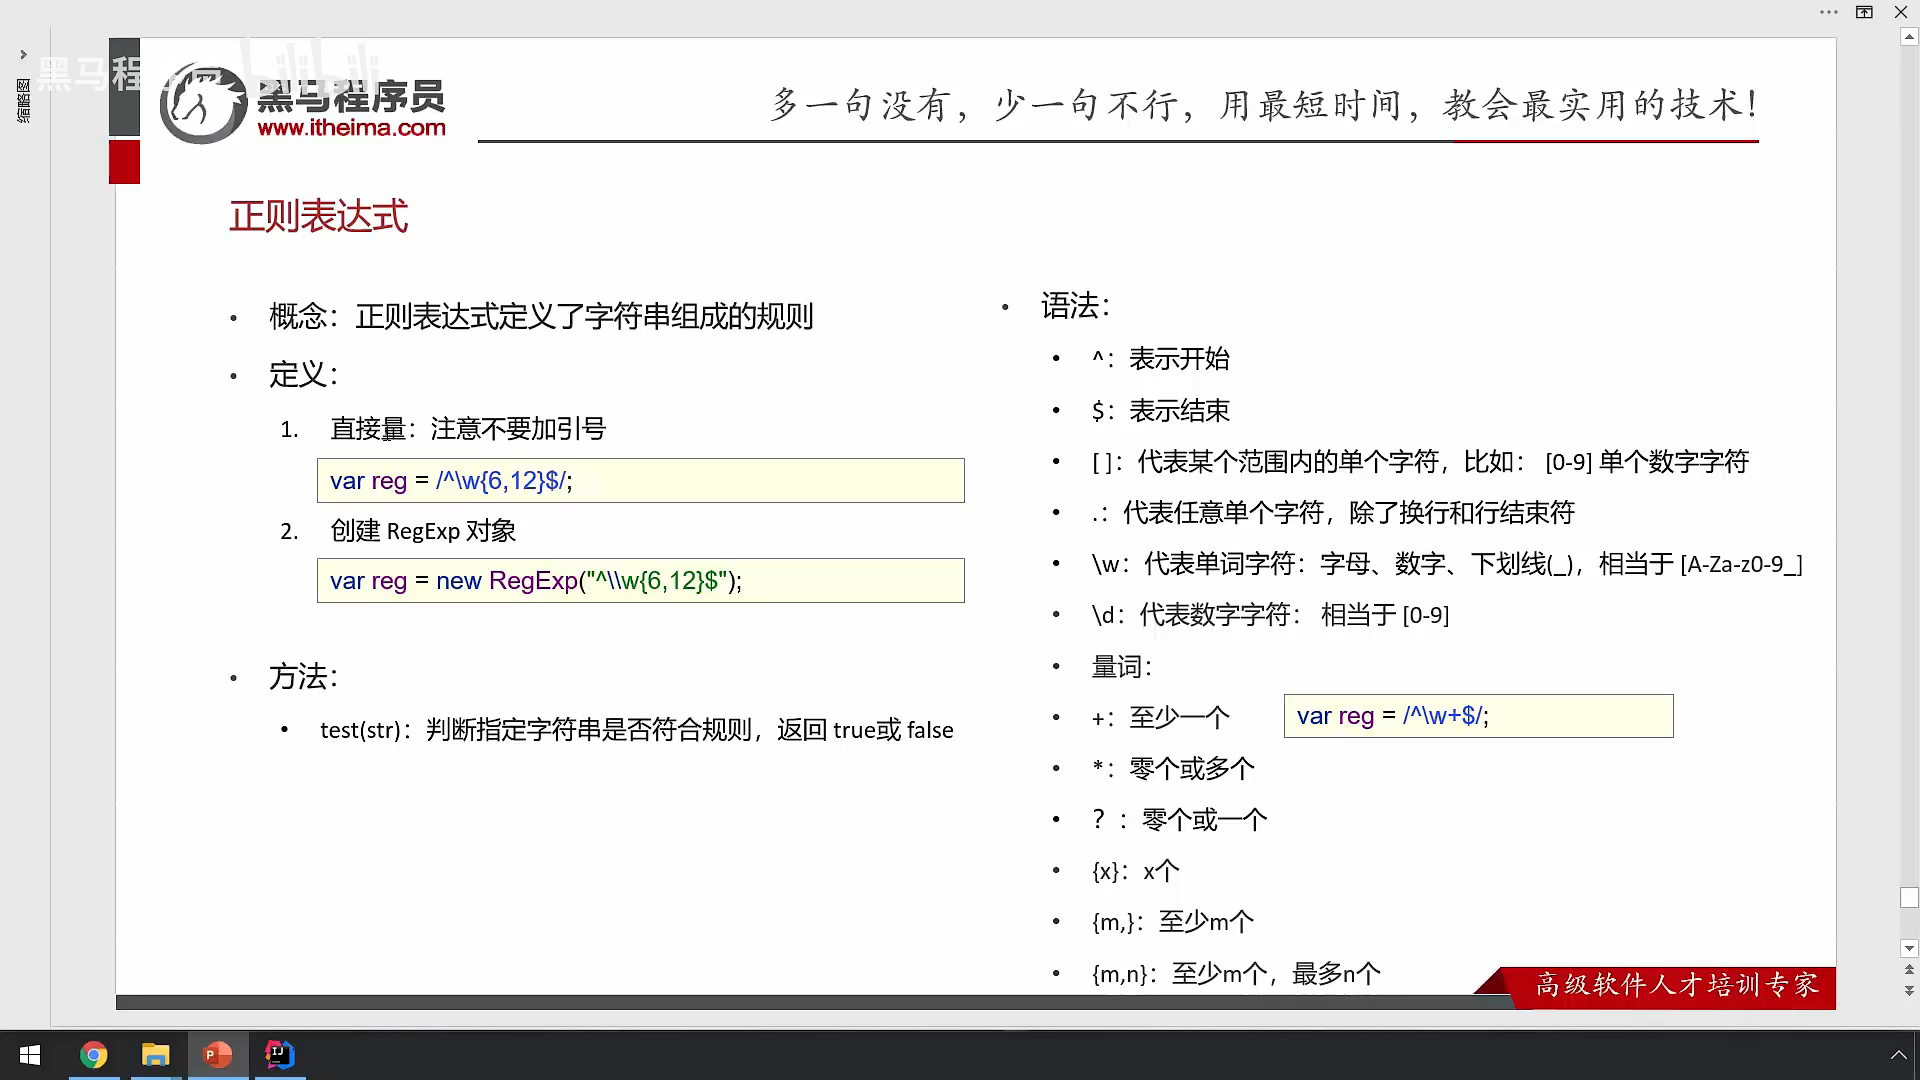Click the vertical scrollbar thumb
The height and width of the screenshot is (1080, 1920).
(x=1909, y=897)
